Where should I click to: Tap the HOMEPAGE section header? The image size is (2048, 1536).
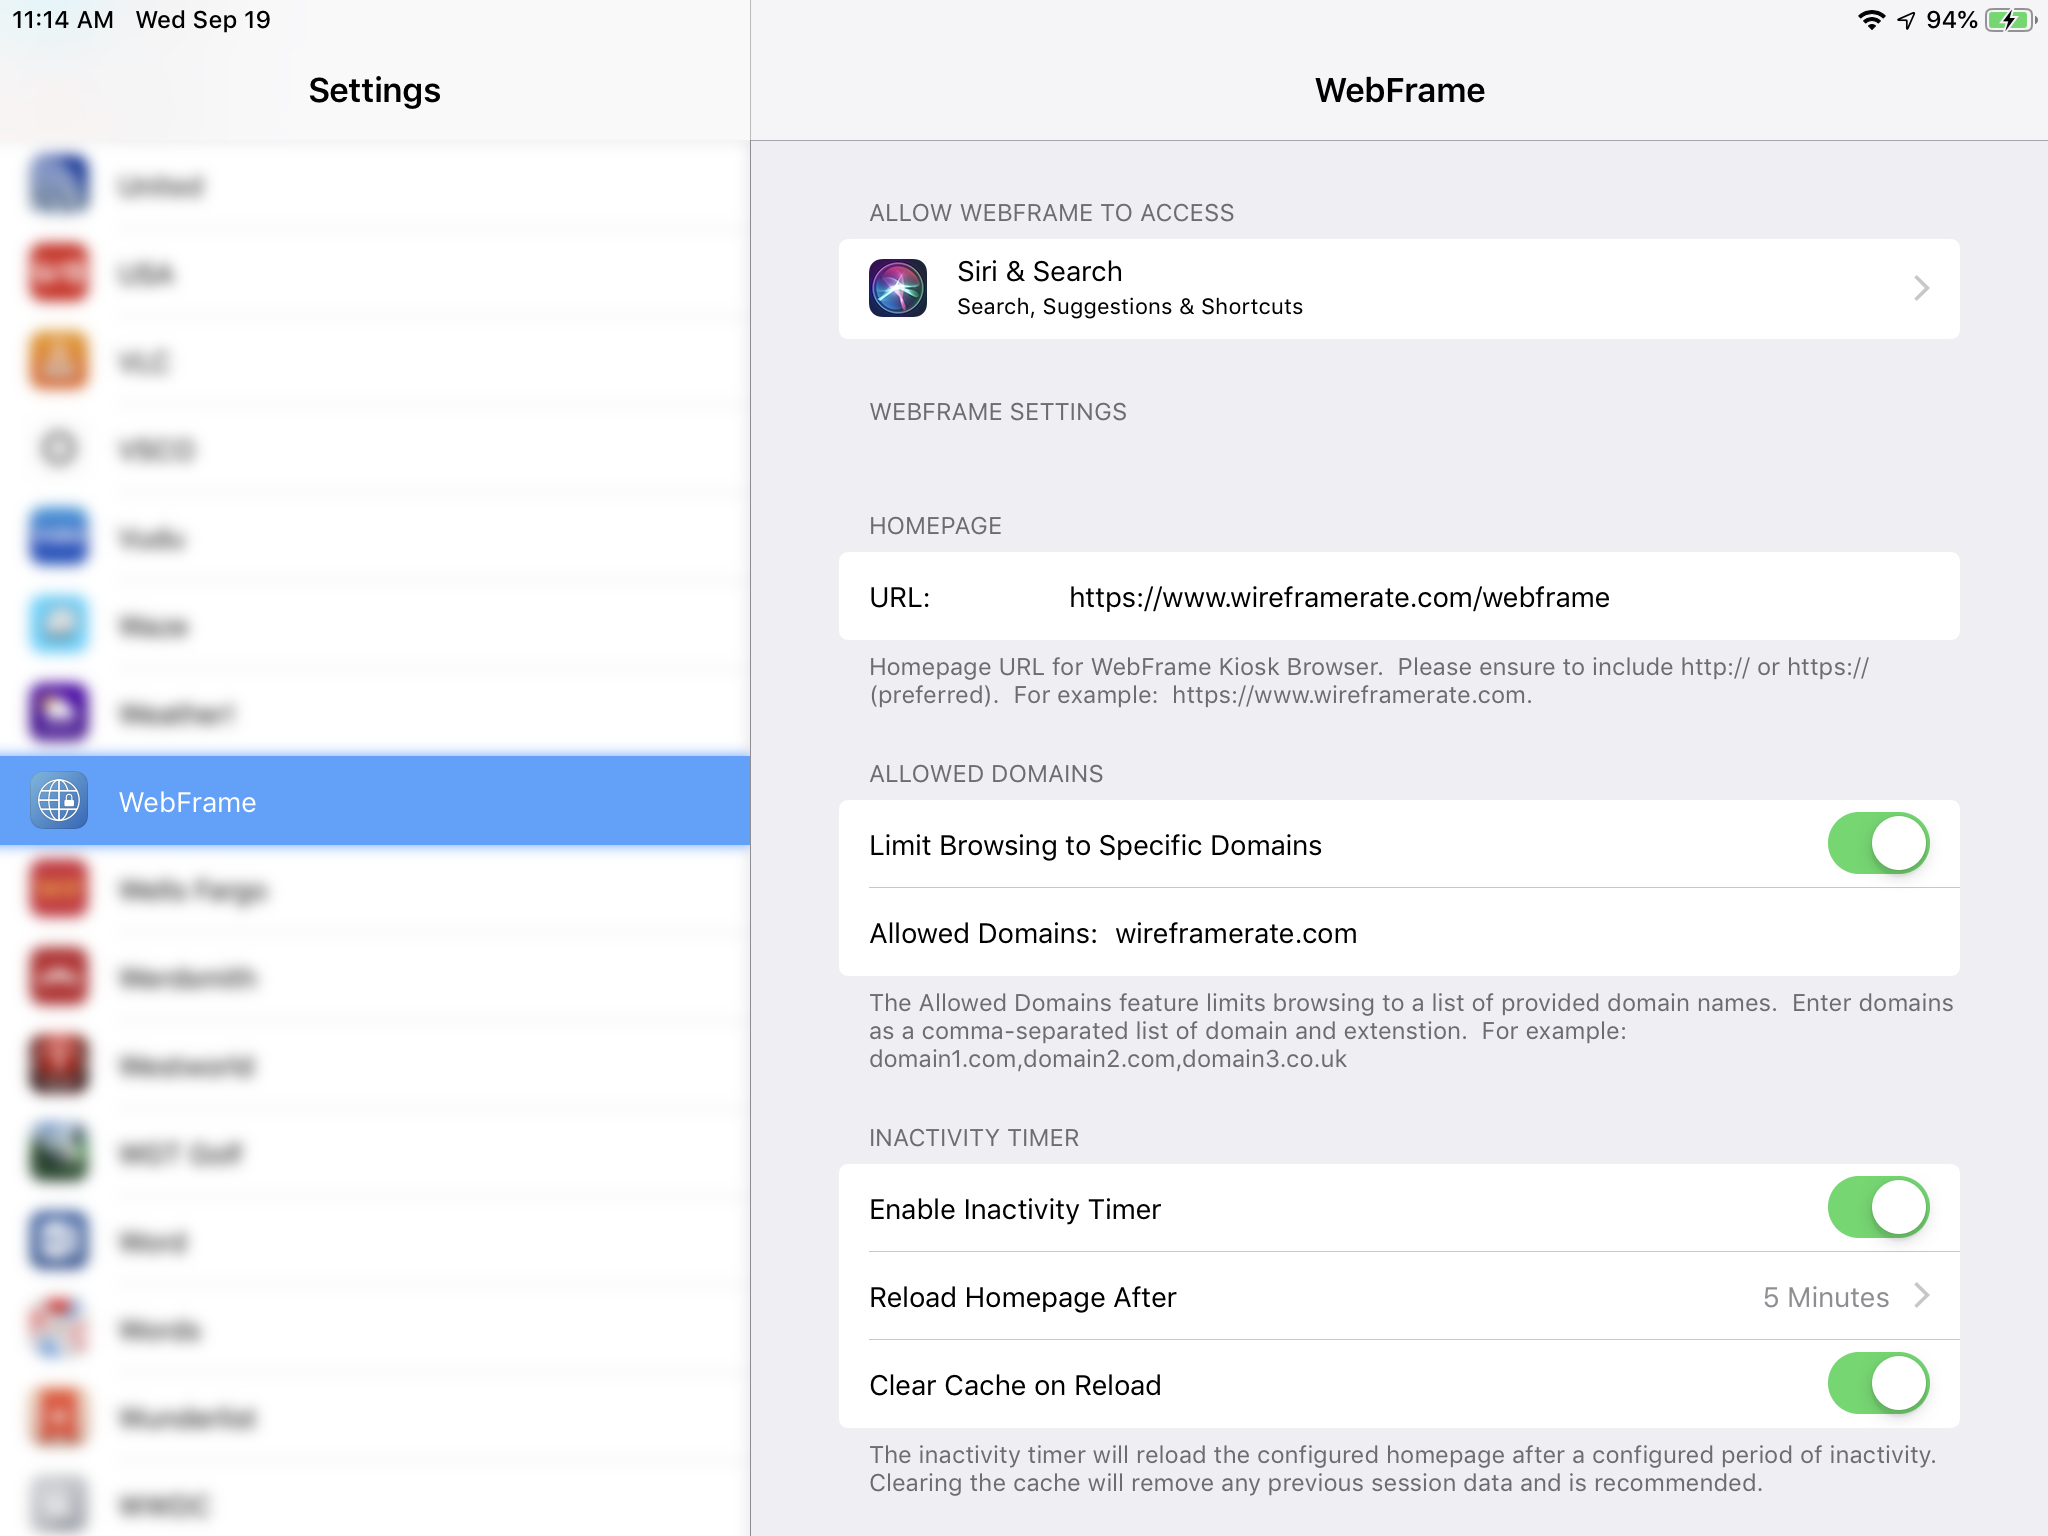coord(935,525)
